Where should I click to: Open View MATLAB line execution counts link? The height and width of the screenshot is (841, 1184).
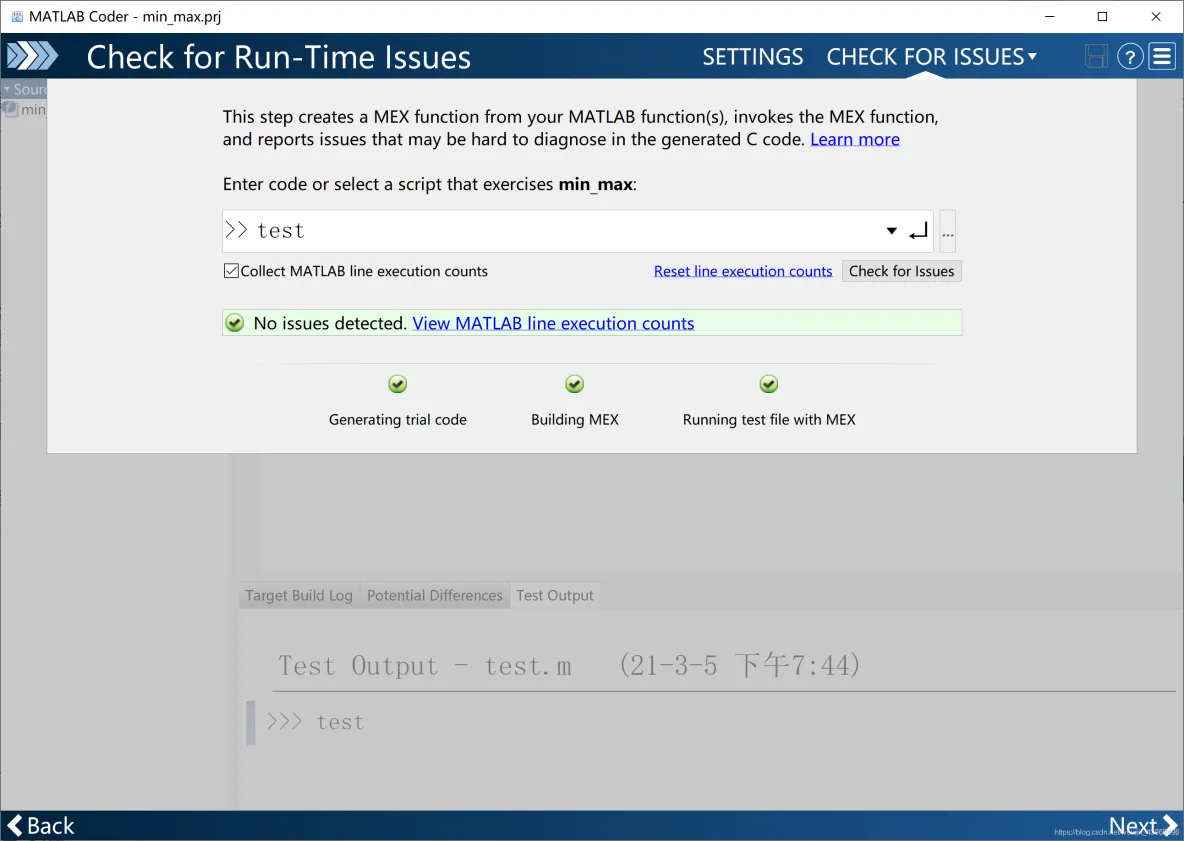pos(553,323)
